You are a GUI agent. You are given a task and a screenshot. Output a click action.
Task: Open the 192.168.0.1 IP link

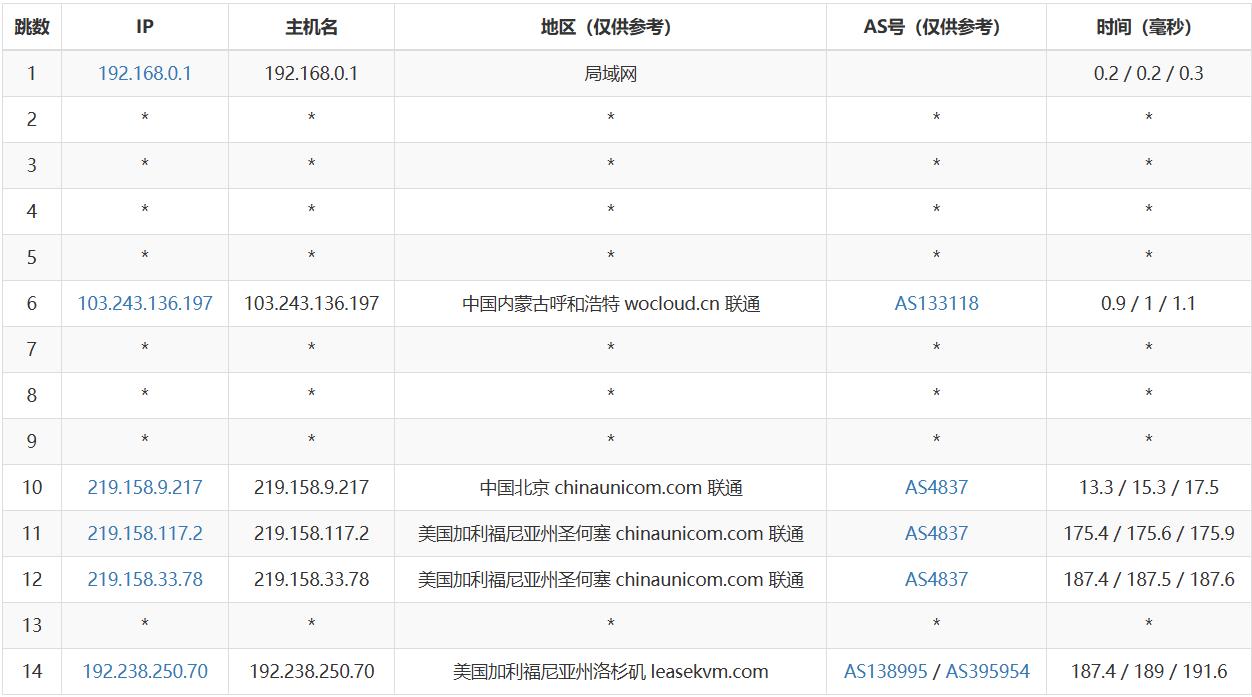(144, 73)
